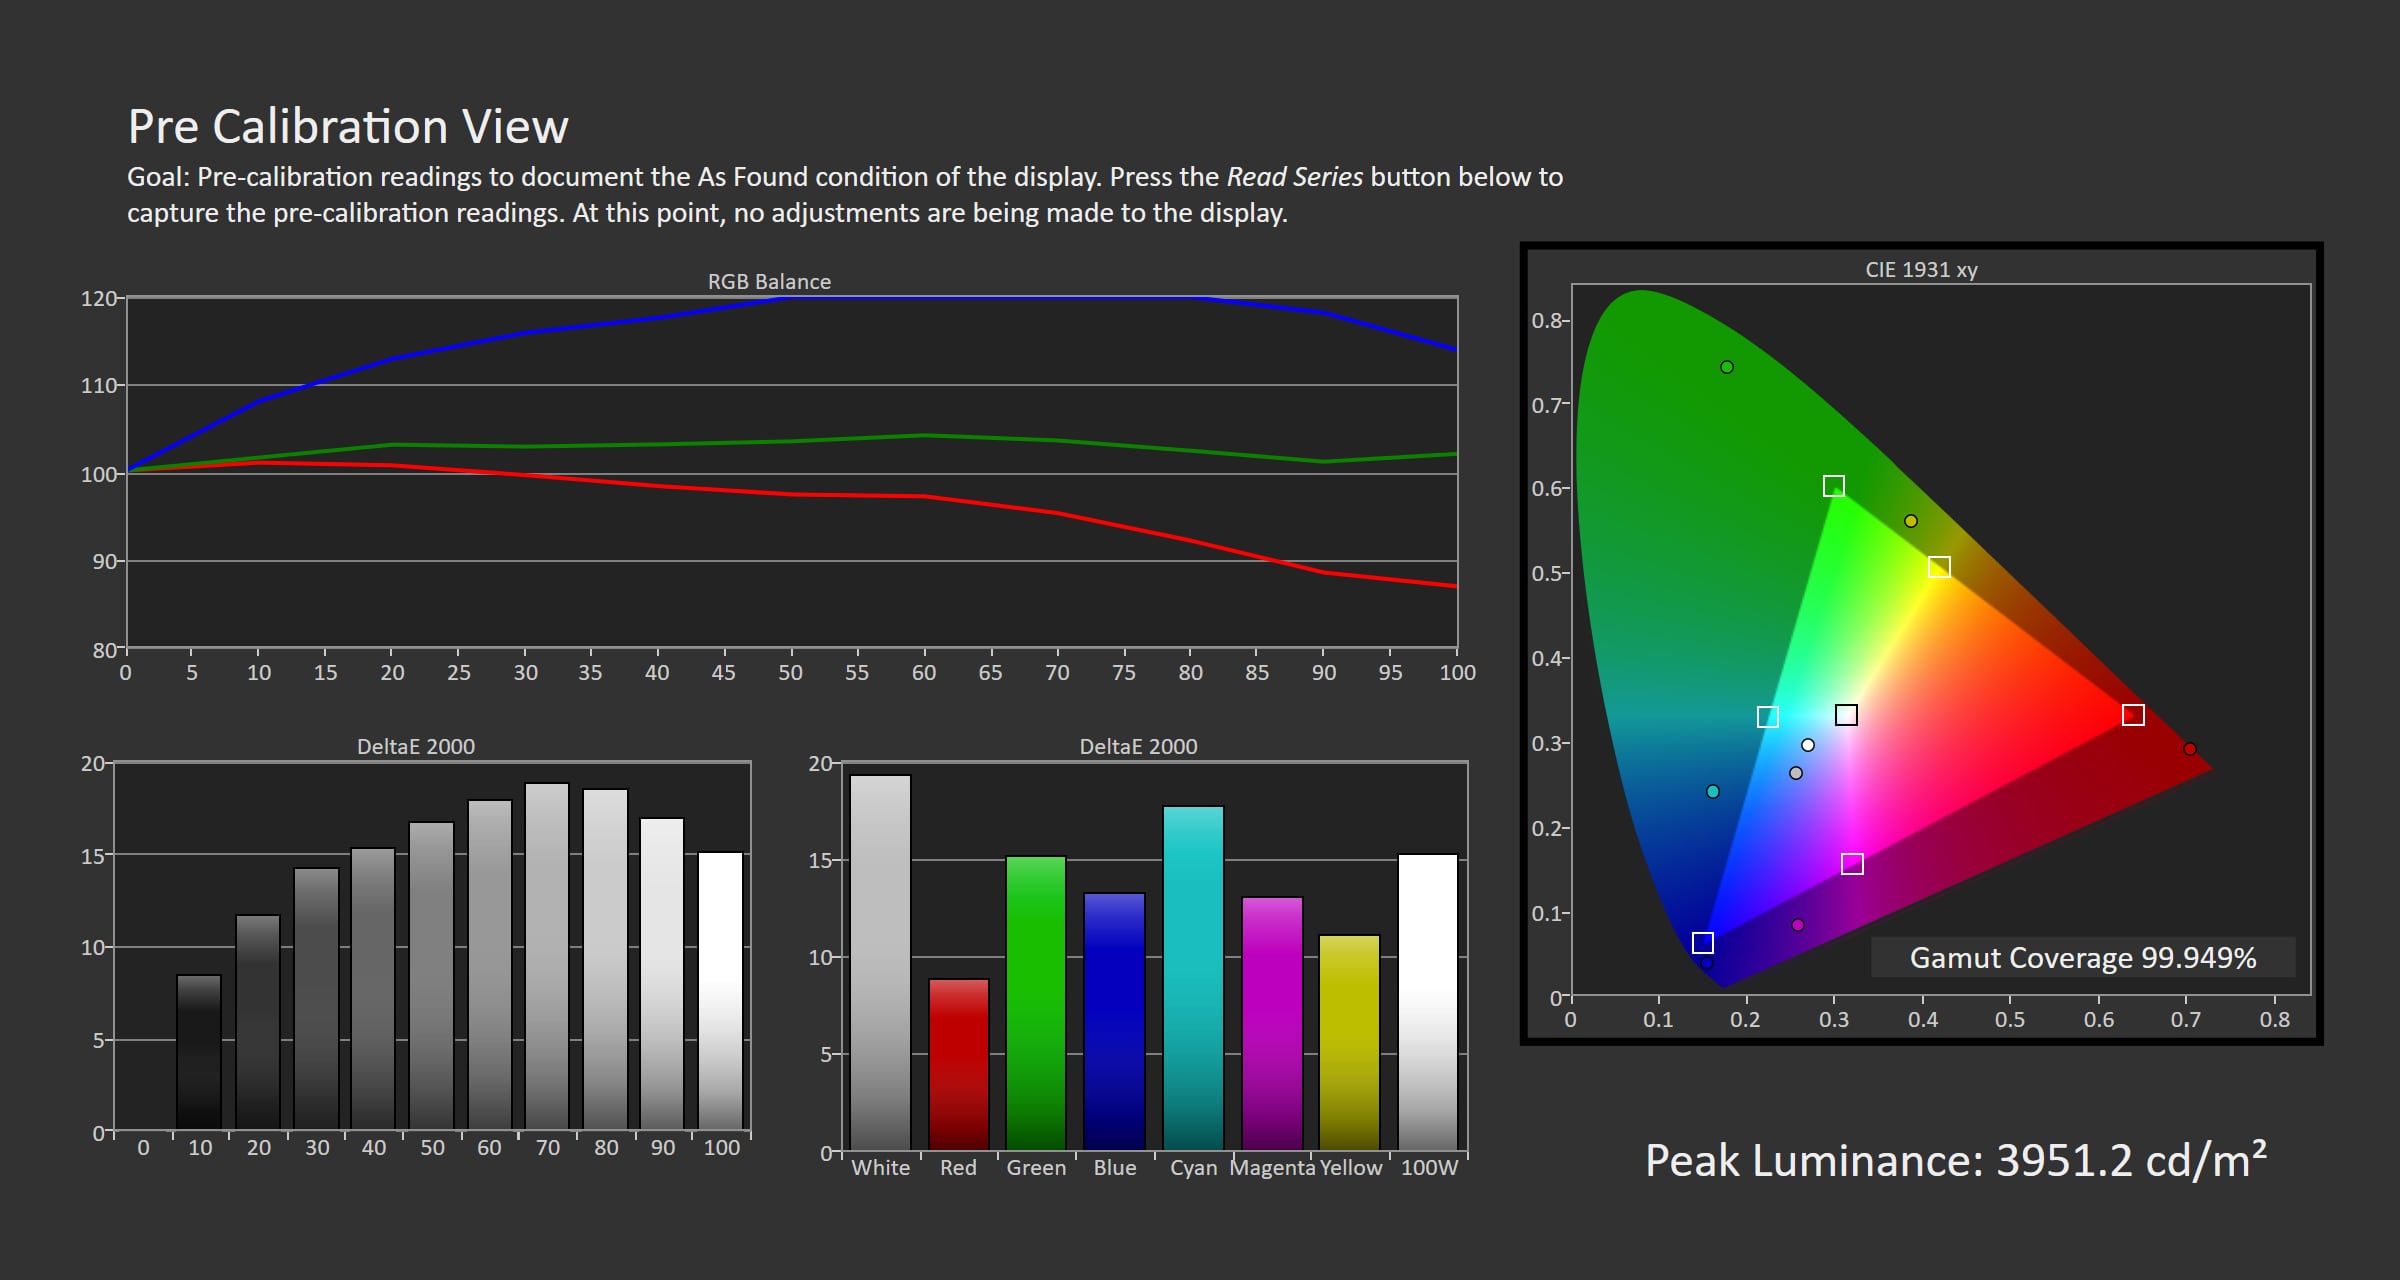
Task: Click the blue primary target square
Action: pos(1702,943)
